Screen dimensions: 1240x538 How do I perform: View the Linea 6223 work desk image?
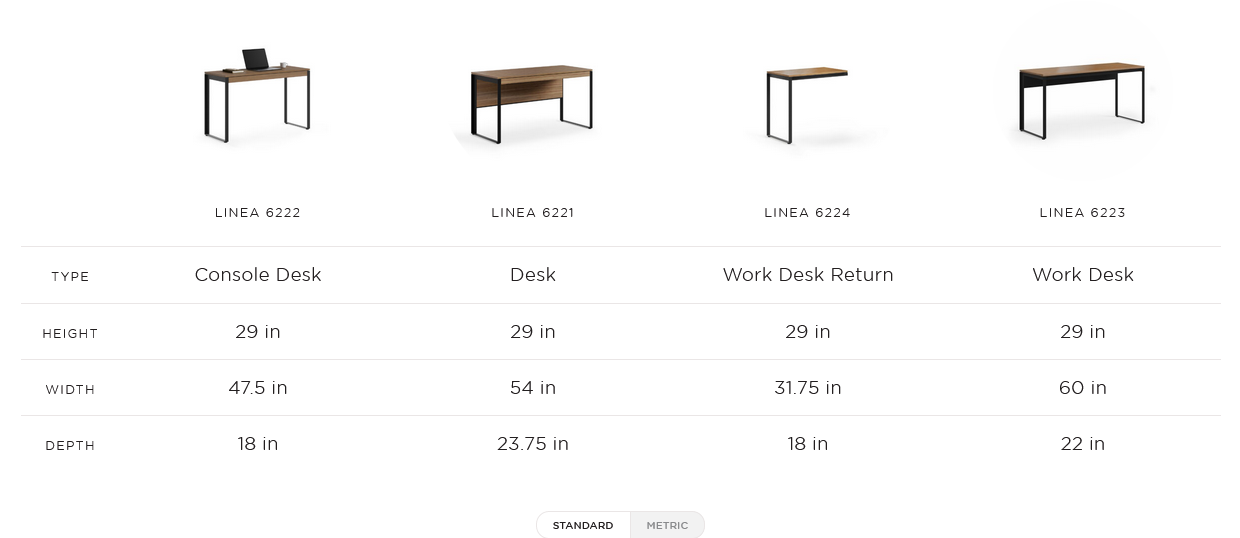click(x=1082, y=99)
